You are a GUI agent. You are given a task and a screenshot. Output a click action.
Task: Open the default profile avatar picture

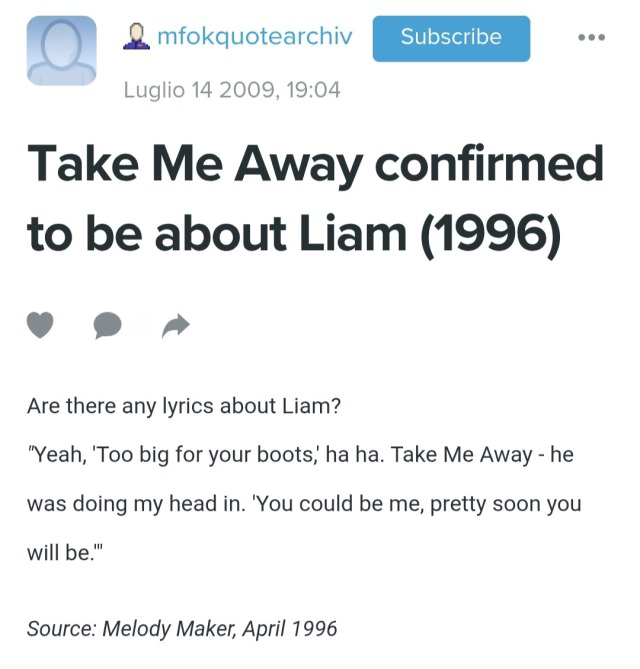(x=61, y=50)
